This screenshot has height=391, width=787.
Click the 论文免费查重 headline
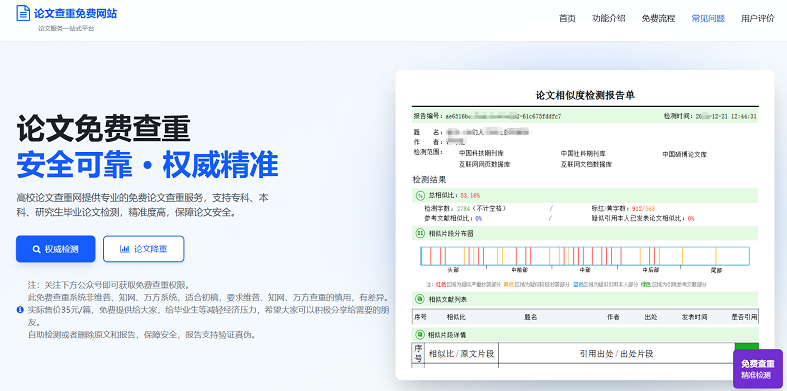pos(103,129)
